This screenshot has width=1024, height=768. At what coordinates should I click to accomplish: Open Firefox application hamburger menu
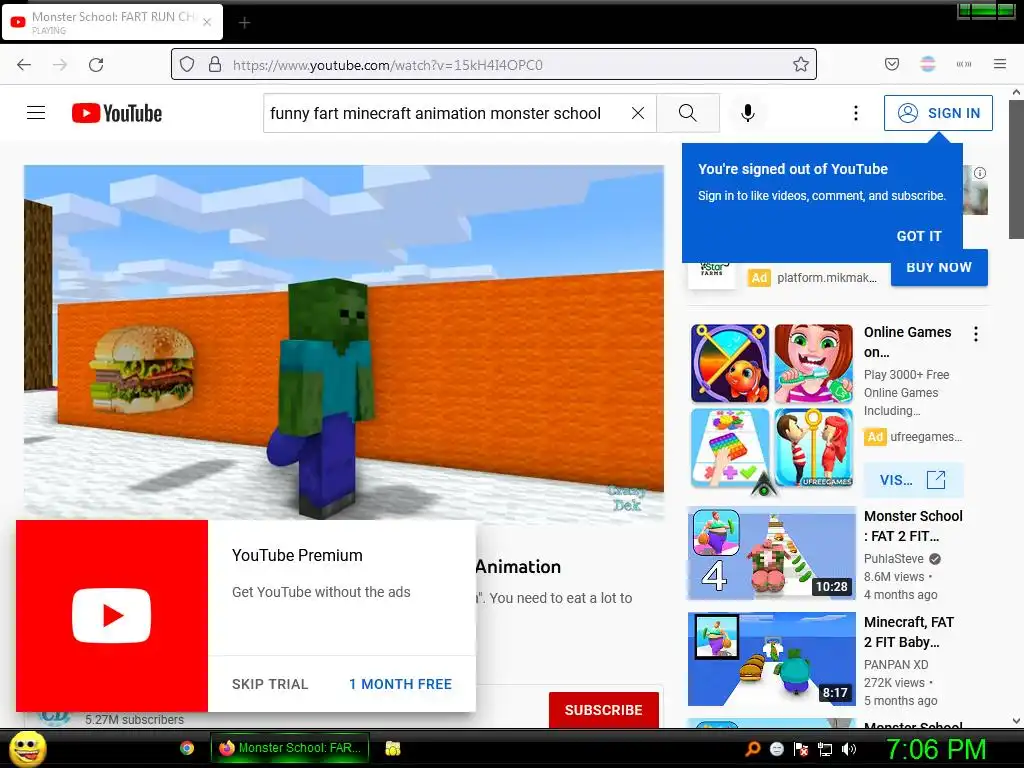1000,64
